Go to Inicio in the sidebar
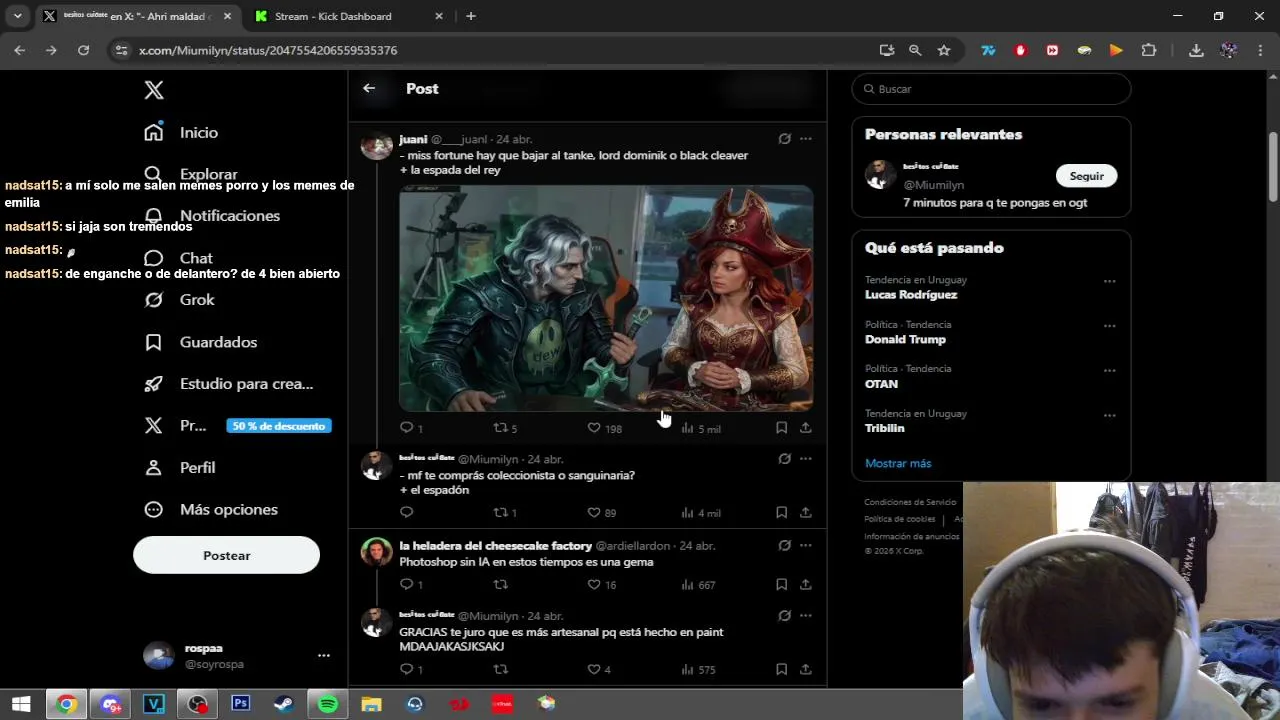1280x720 pixels. (x=181, y=132)
